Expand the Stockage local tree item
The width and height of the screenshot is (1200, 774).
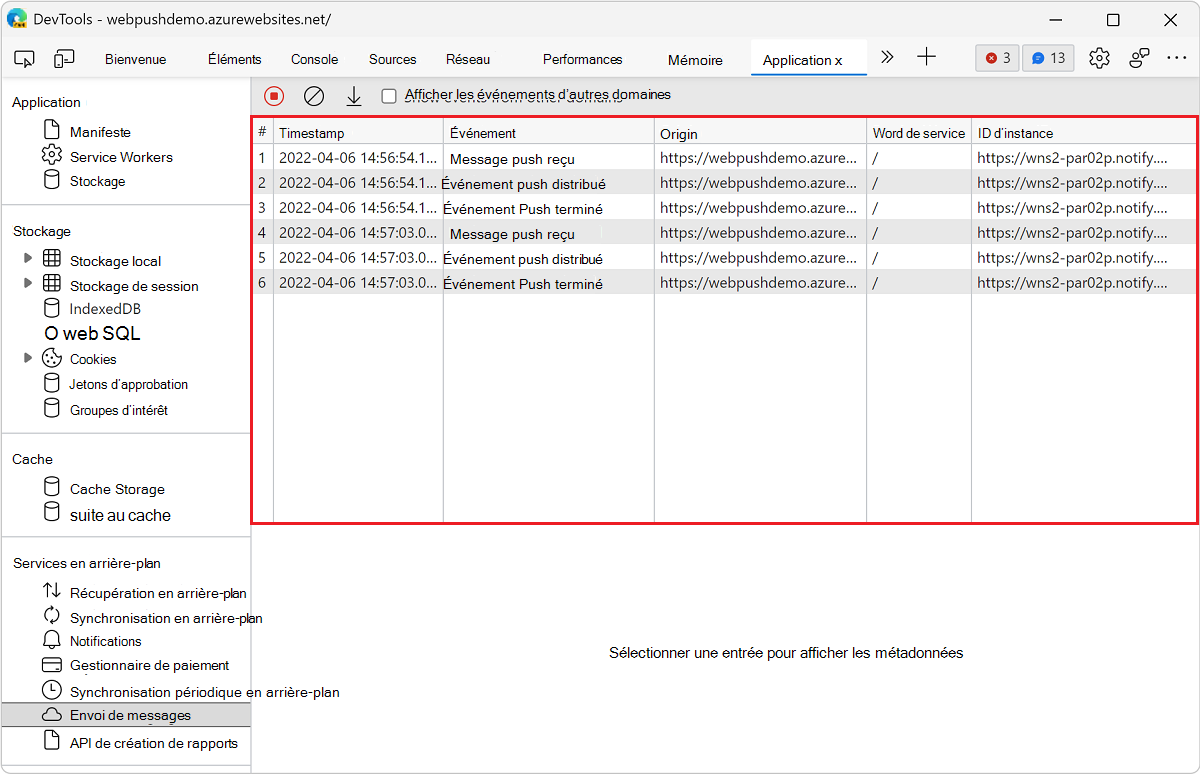pyautogui.click(x=28, y=259)
